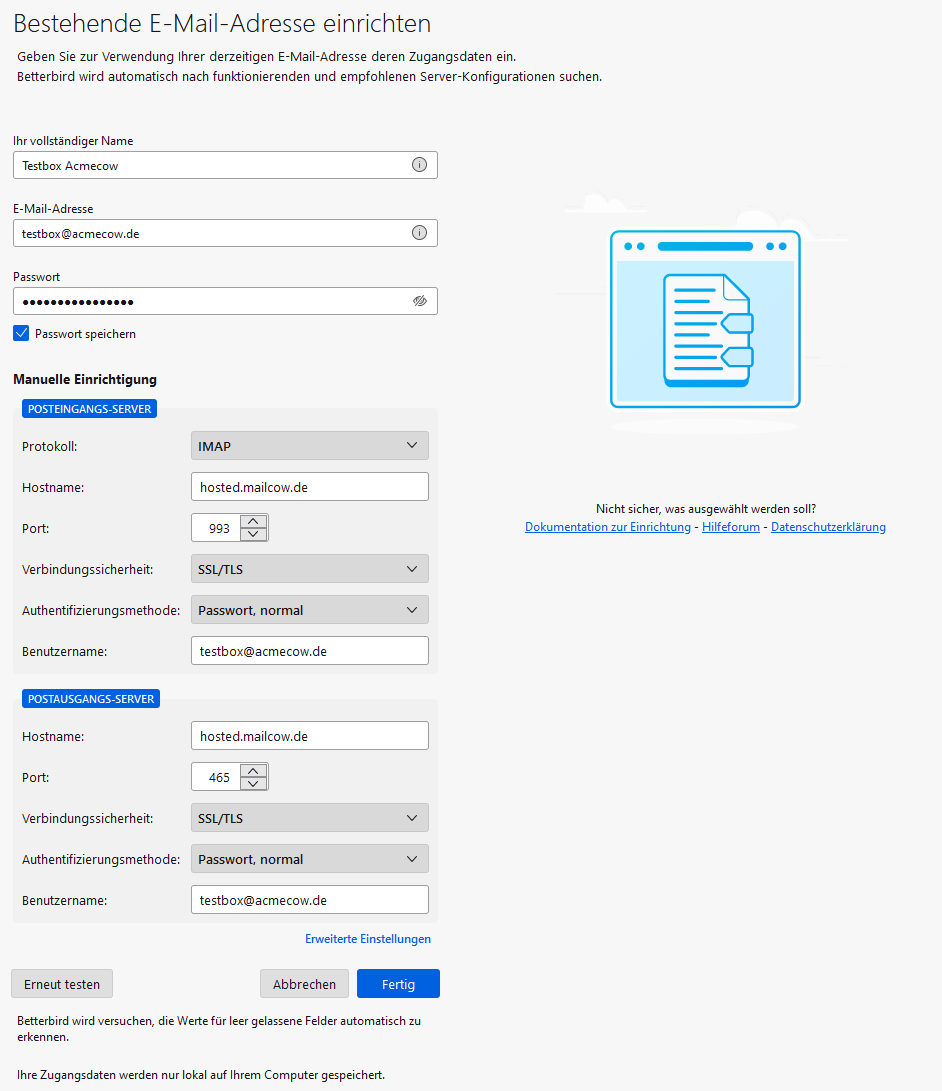Image resolution: width=942 pixels, height=1091 pixels.
Task: Reveal the password with the eye icon
Action: pyautogui.click(x=419, y=301)
